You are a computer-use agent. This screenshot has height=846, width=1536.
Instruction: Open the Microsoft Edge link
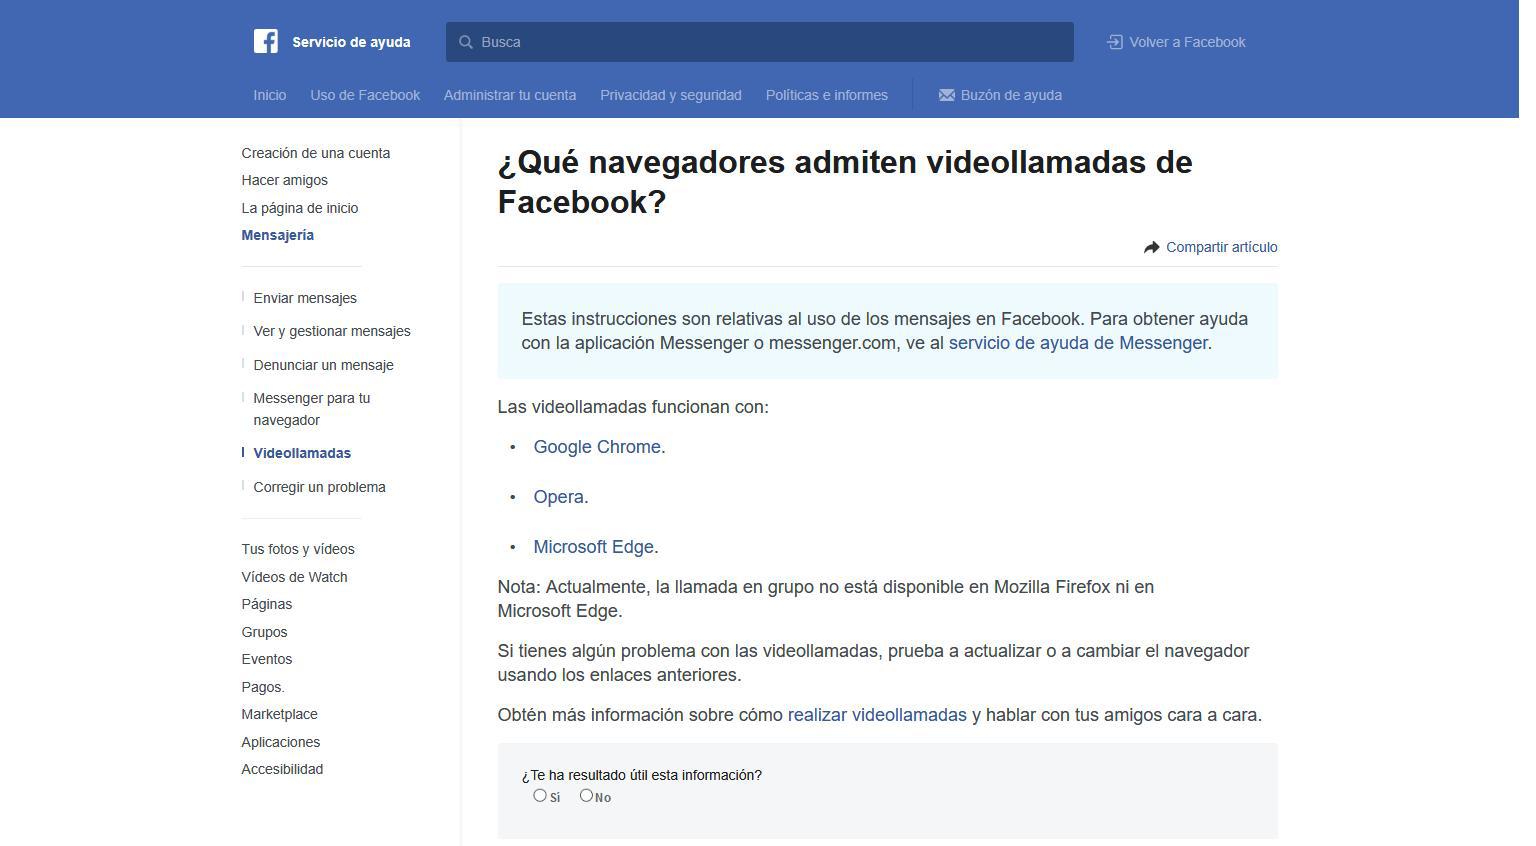tap(593, 547)
